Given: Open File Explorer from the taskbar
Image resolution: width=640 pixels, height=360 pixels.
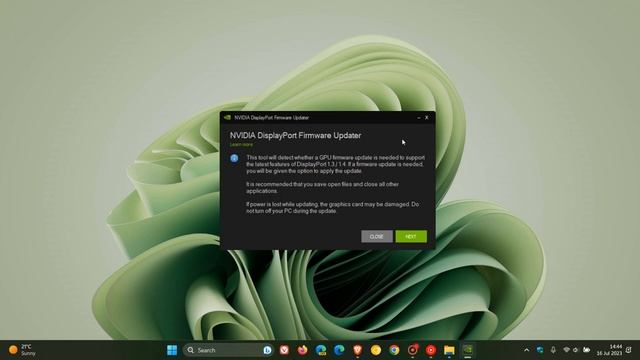Looking at the screenshot, I should tap(449, 350).
